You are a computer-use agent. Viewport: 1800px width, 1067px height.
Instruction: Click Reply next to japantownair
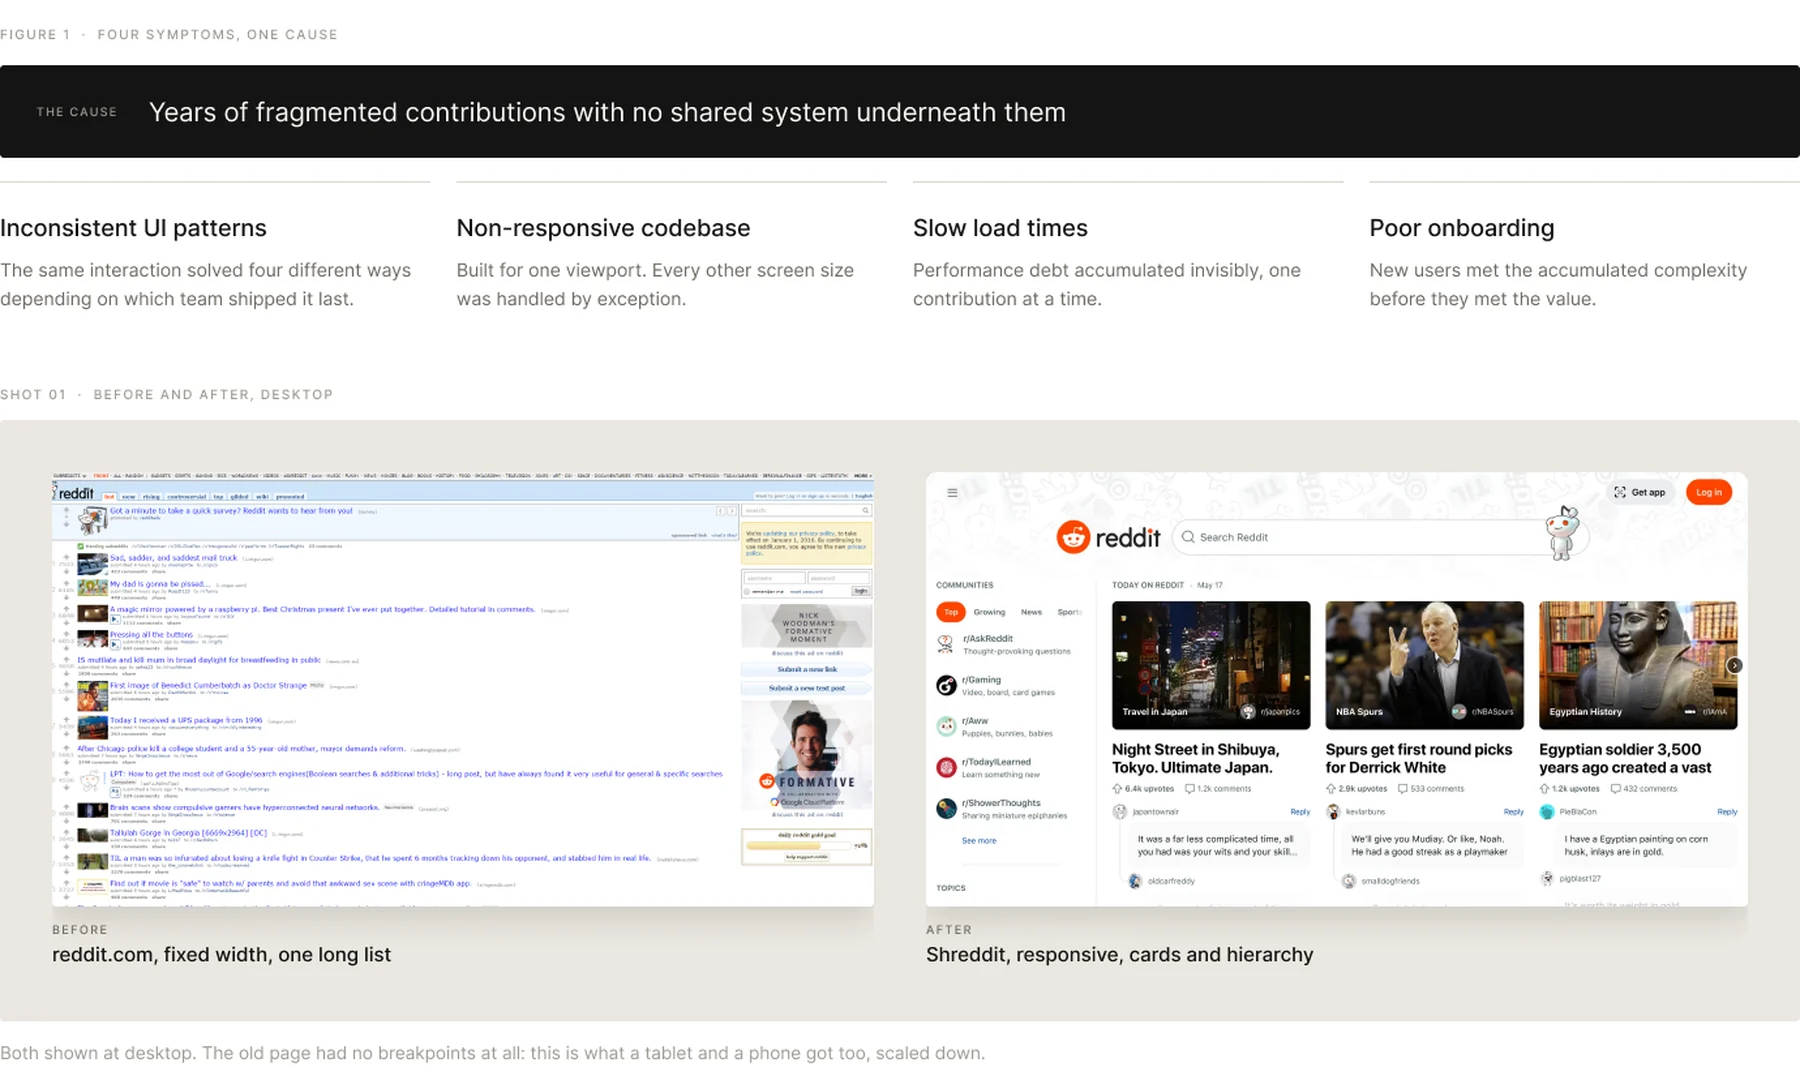click(1300, 811)
